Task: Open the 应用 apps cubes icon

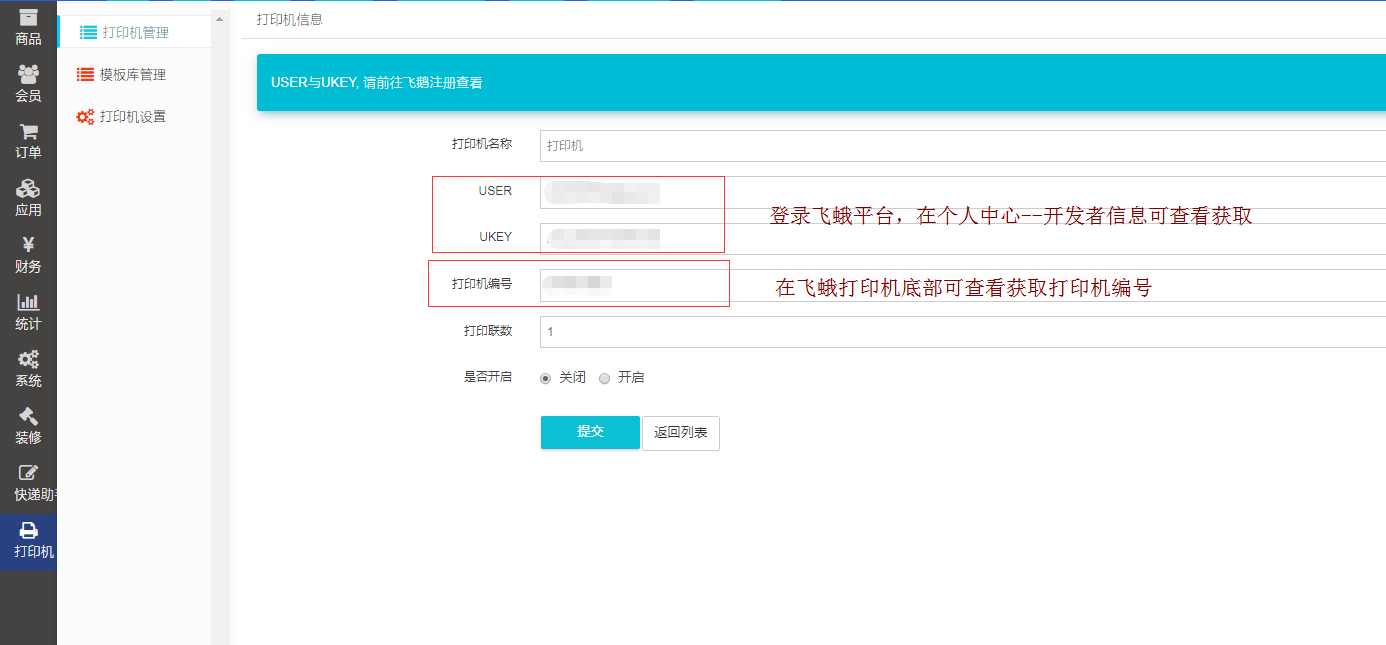Action: click(28, 188)
